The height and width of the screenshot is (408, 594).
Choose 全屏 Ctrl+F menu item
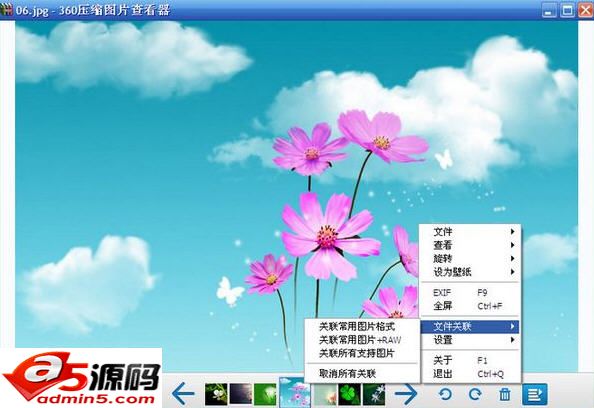pos(470,306)
